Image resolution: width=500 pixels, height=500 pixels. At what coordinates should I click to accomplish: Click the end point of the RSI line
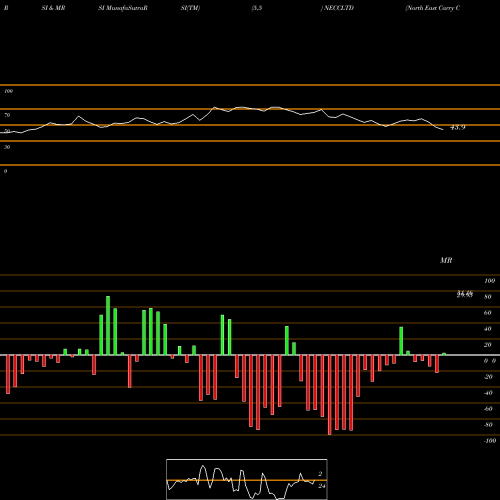(443, 129)
